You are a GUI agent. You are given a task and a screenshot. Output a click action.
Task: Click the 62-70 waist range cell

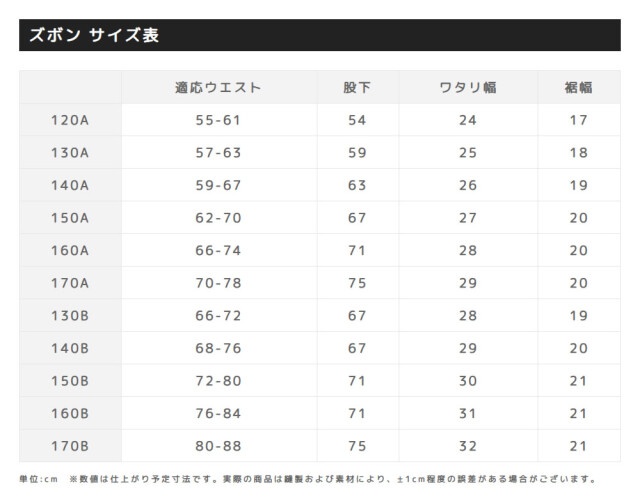coord(218,218)
